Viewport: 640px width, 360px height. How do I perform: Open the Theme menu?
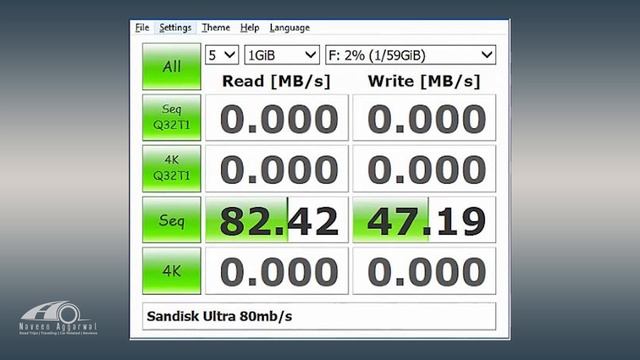coord(216,28)
